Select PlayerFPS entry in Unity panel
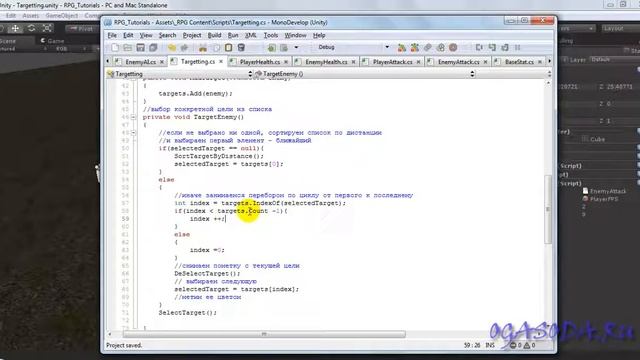The height and width of the screenshot is (360, 640). pos(600,199)
